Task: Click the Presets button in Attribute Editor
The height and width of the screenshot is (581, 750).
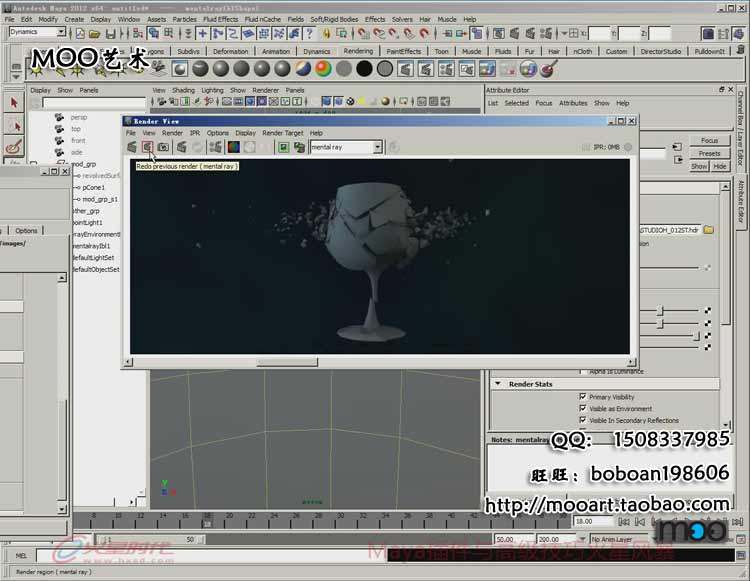Action: pyautogui.click(x=709, y=153)
